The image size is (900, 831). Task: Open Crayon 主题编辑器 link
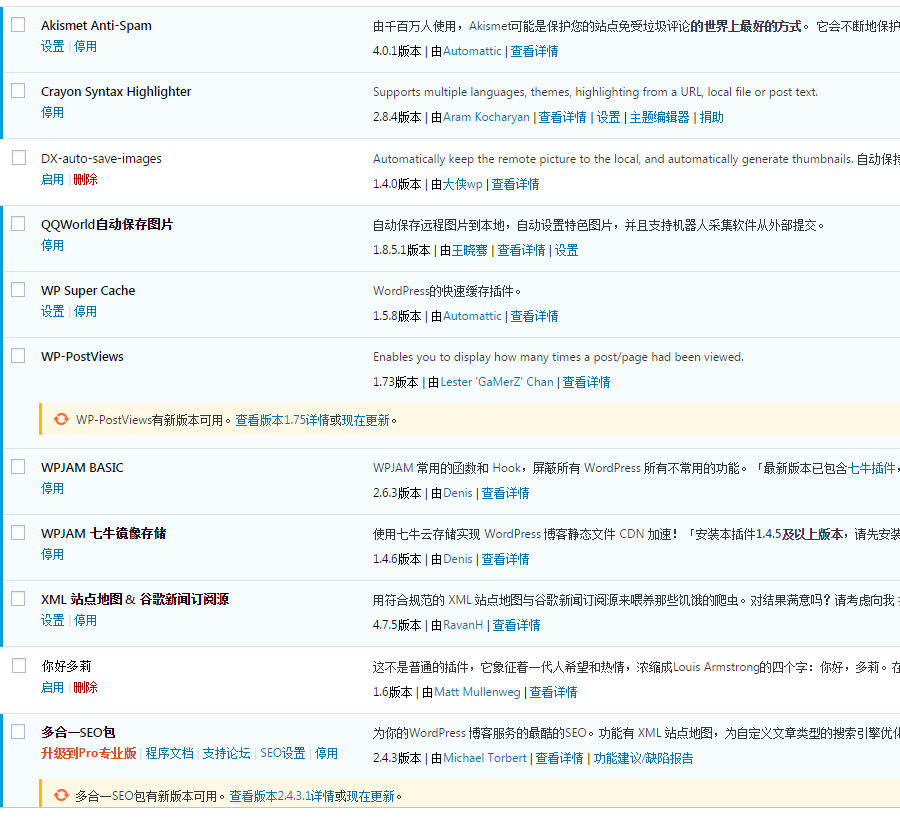(x=659, y=117)
